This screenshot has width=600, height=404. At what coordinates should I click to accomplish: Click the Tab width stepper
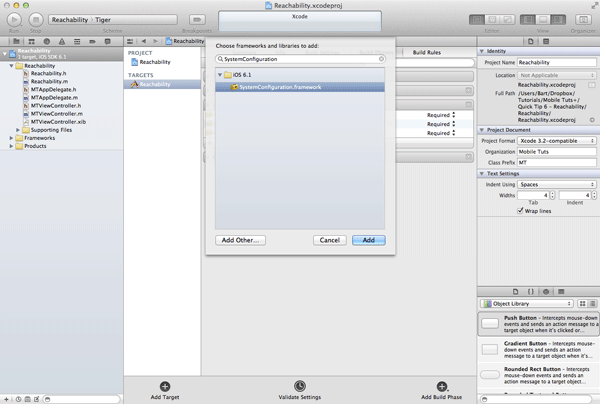[552, 195]
